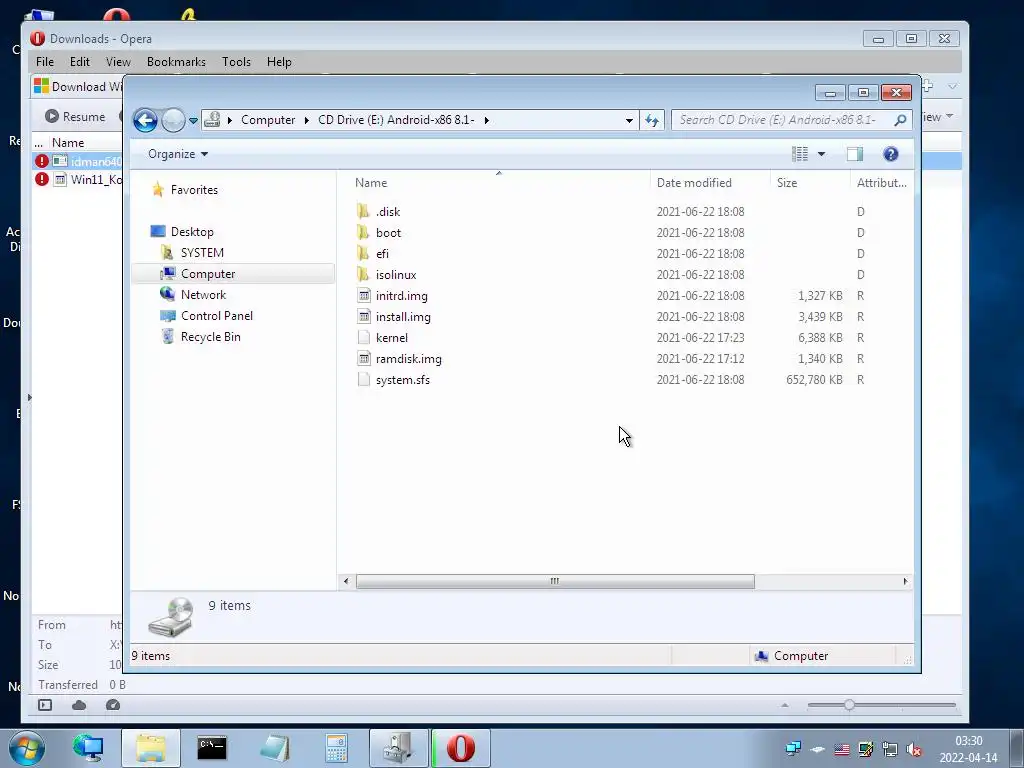Select the isolinux folder
Viewport: 1024px width, 768px height.
396,275
